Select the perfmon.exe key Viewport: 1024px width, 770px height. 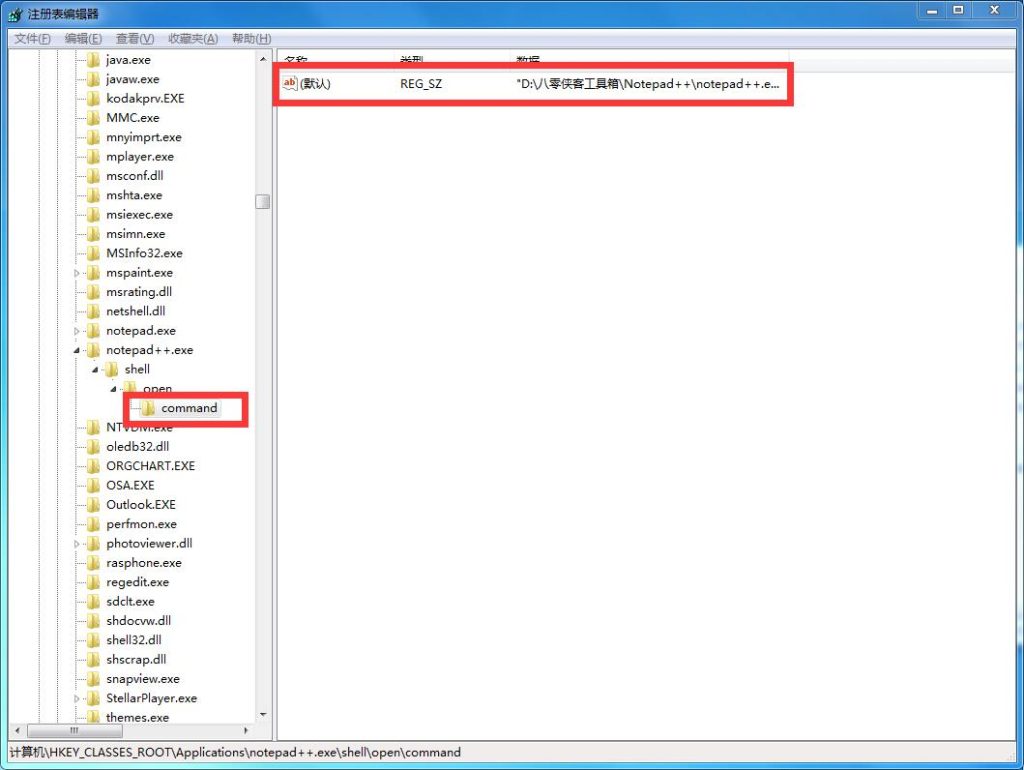pyautogui.click(x=141, y=524)
